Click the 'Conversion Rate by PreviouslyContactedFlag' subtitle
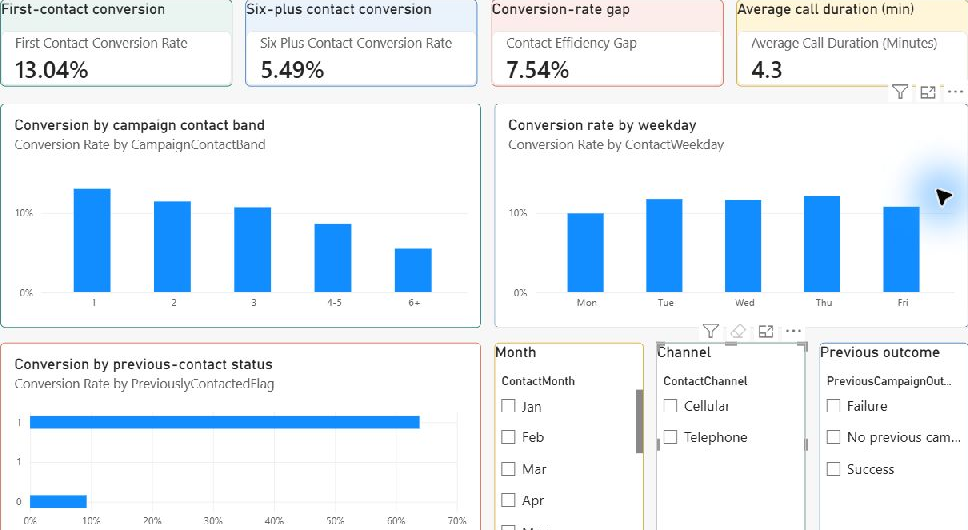This screenshot has height=530, width=968. pyautogui.click(x=144, y=384)
